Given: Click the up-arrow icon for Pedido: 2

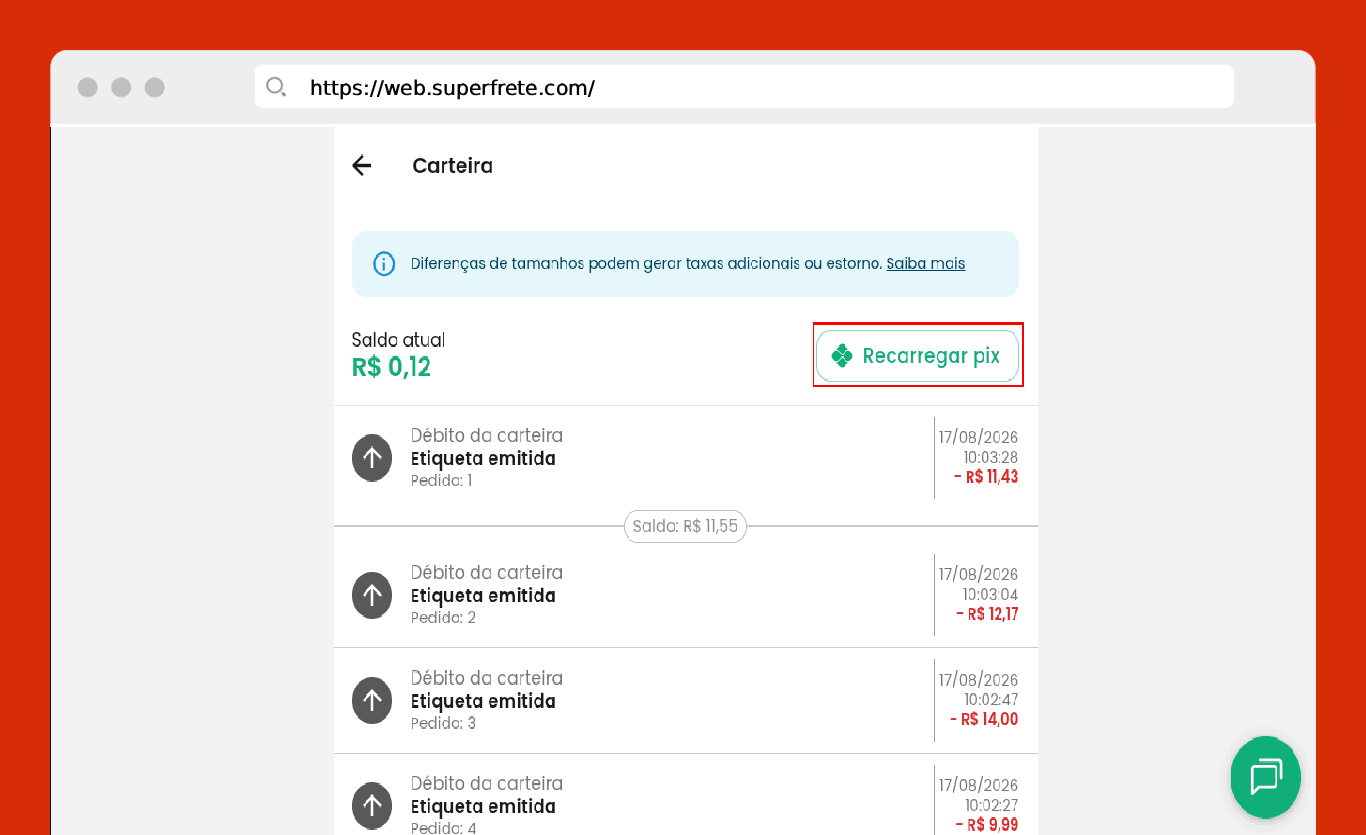Looking at the screenshot, I should tap(372, 595).
